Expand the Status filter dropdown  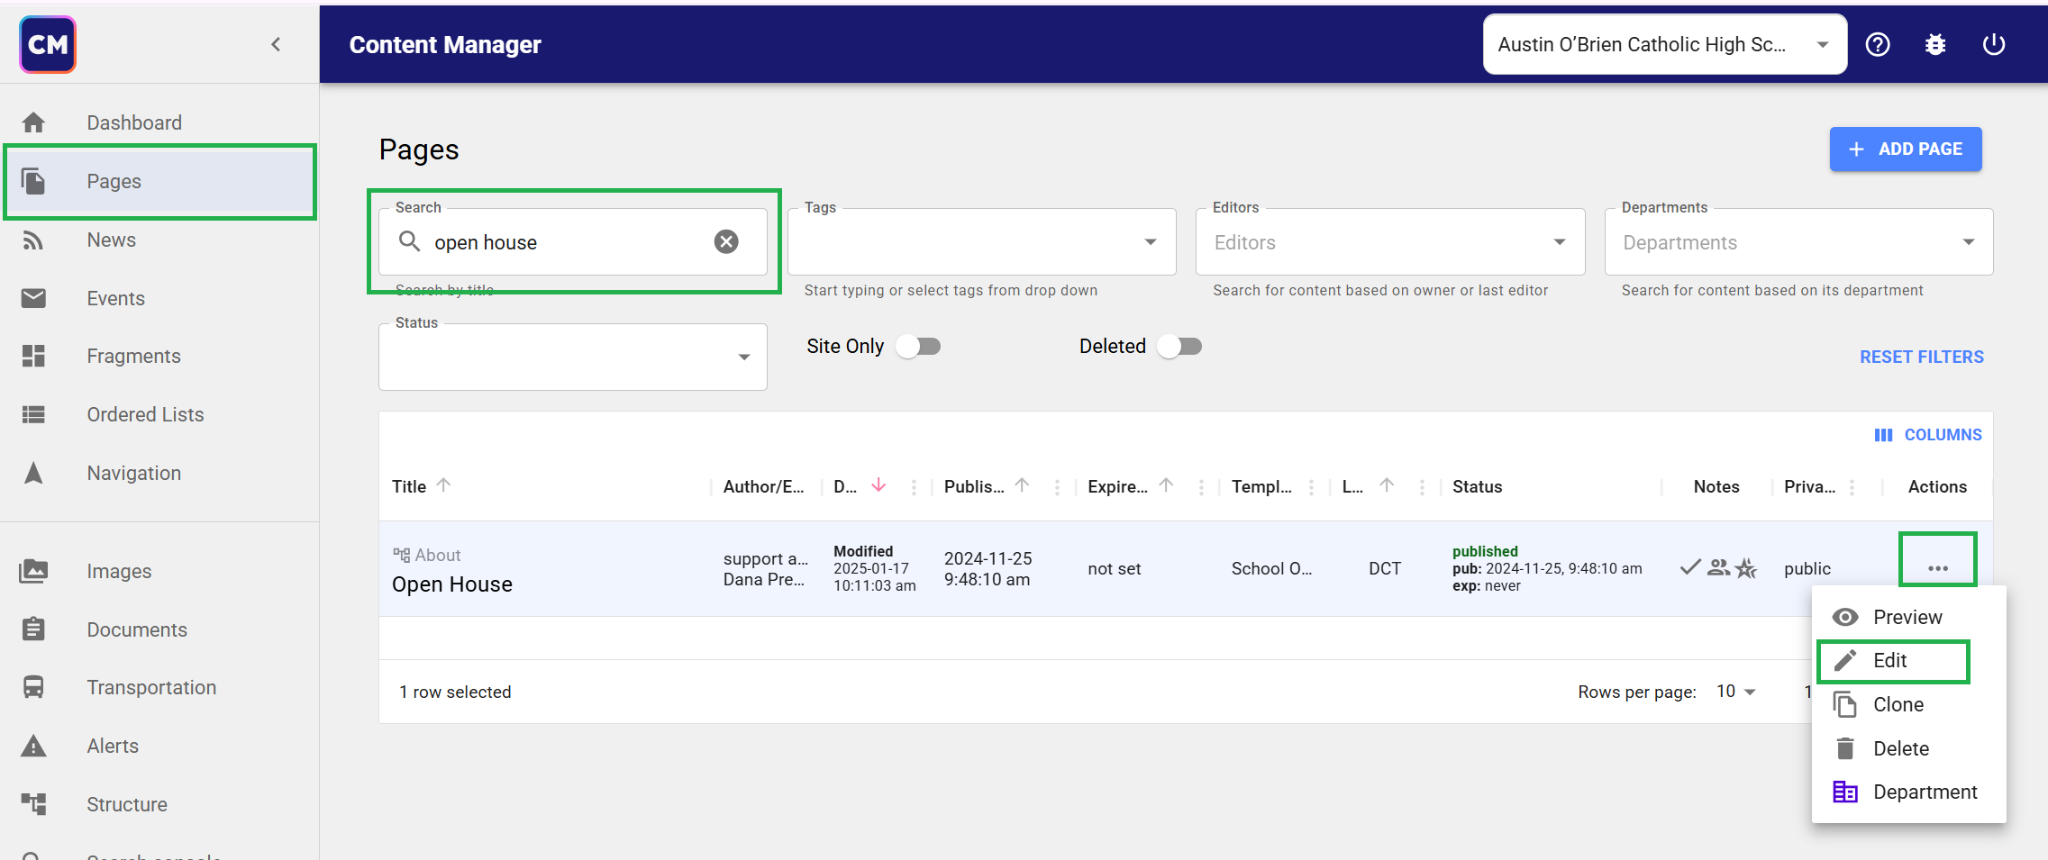(743, 357)
